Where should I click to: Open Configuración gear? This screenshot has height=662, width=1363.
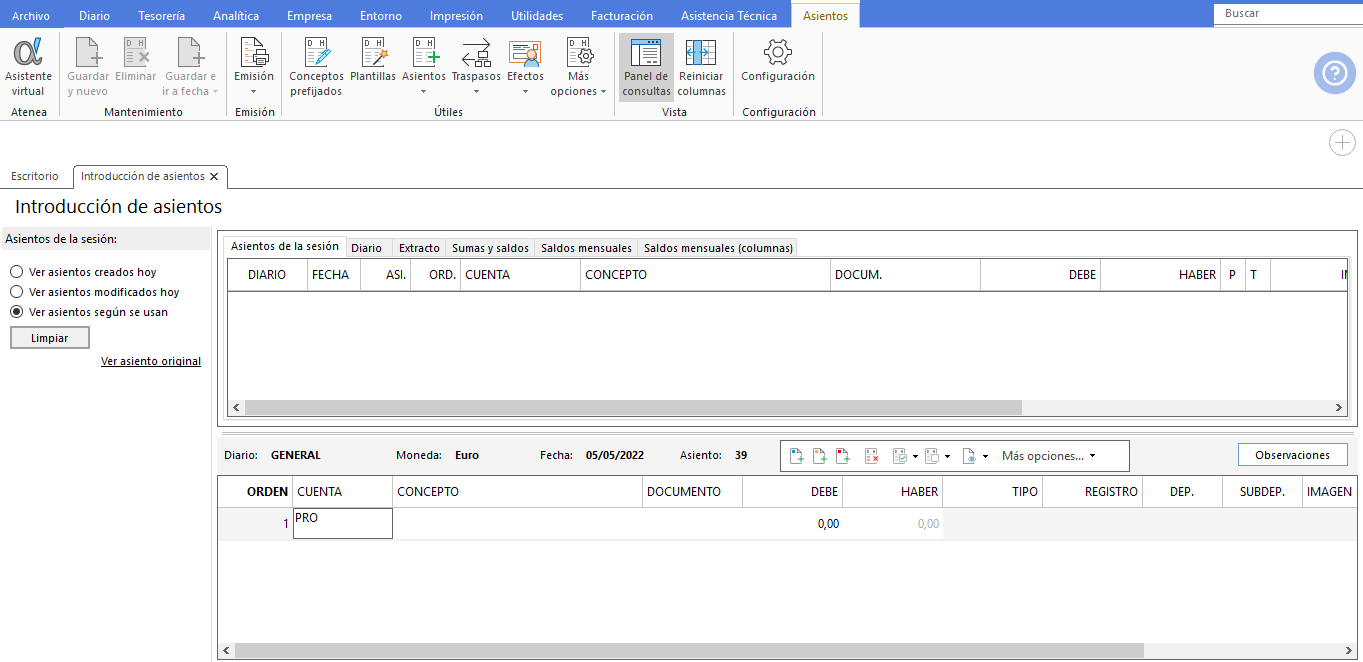pos(778,59)
